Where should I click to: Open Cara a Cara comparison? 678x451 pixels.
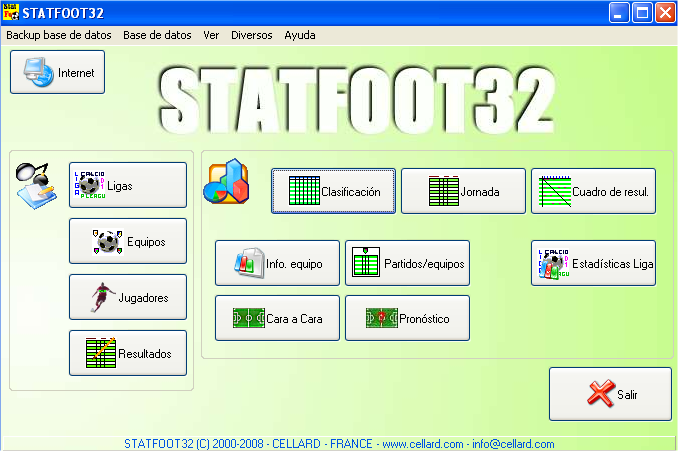(x=277, y=318)
